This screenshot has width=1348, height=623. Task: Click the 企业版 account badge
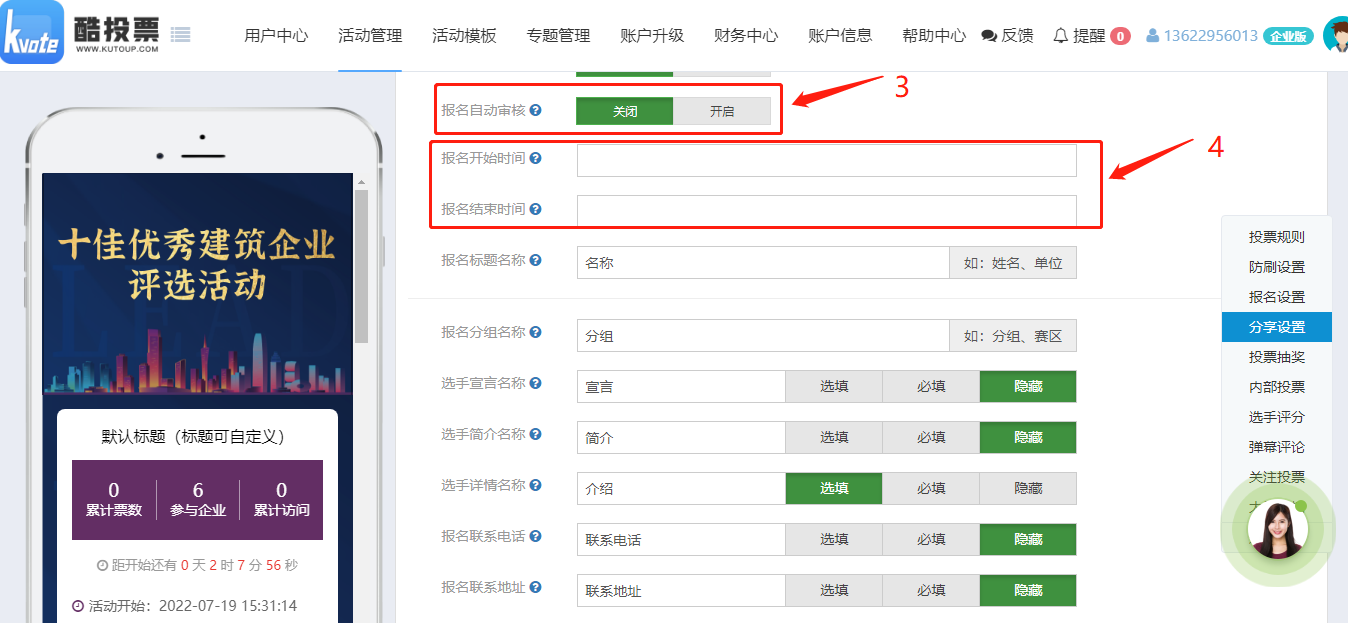[1288, 36]
